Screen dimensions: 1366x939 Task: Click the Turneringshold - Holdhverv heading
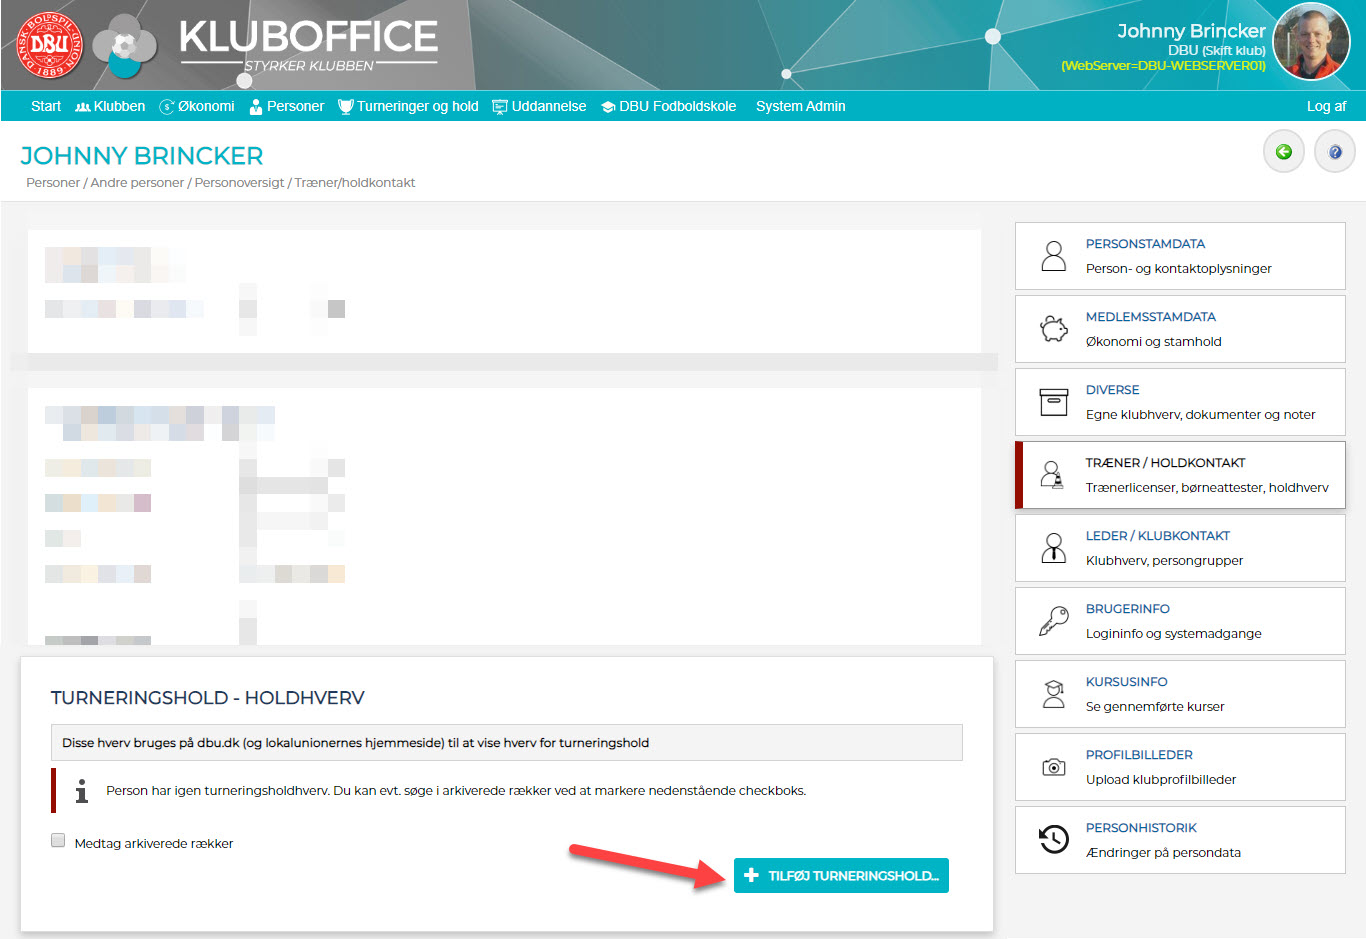coord(208,698)
